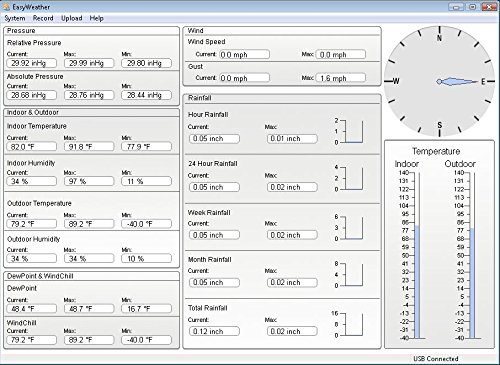This screenshot has height=365, width=500.
Task: Click Wind Speed max value field
Action: pos(341,54)
